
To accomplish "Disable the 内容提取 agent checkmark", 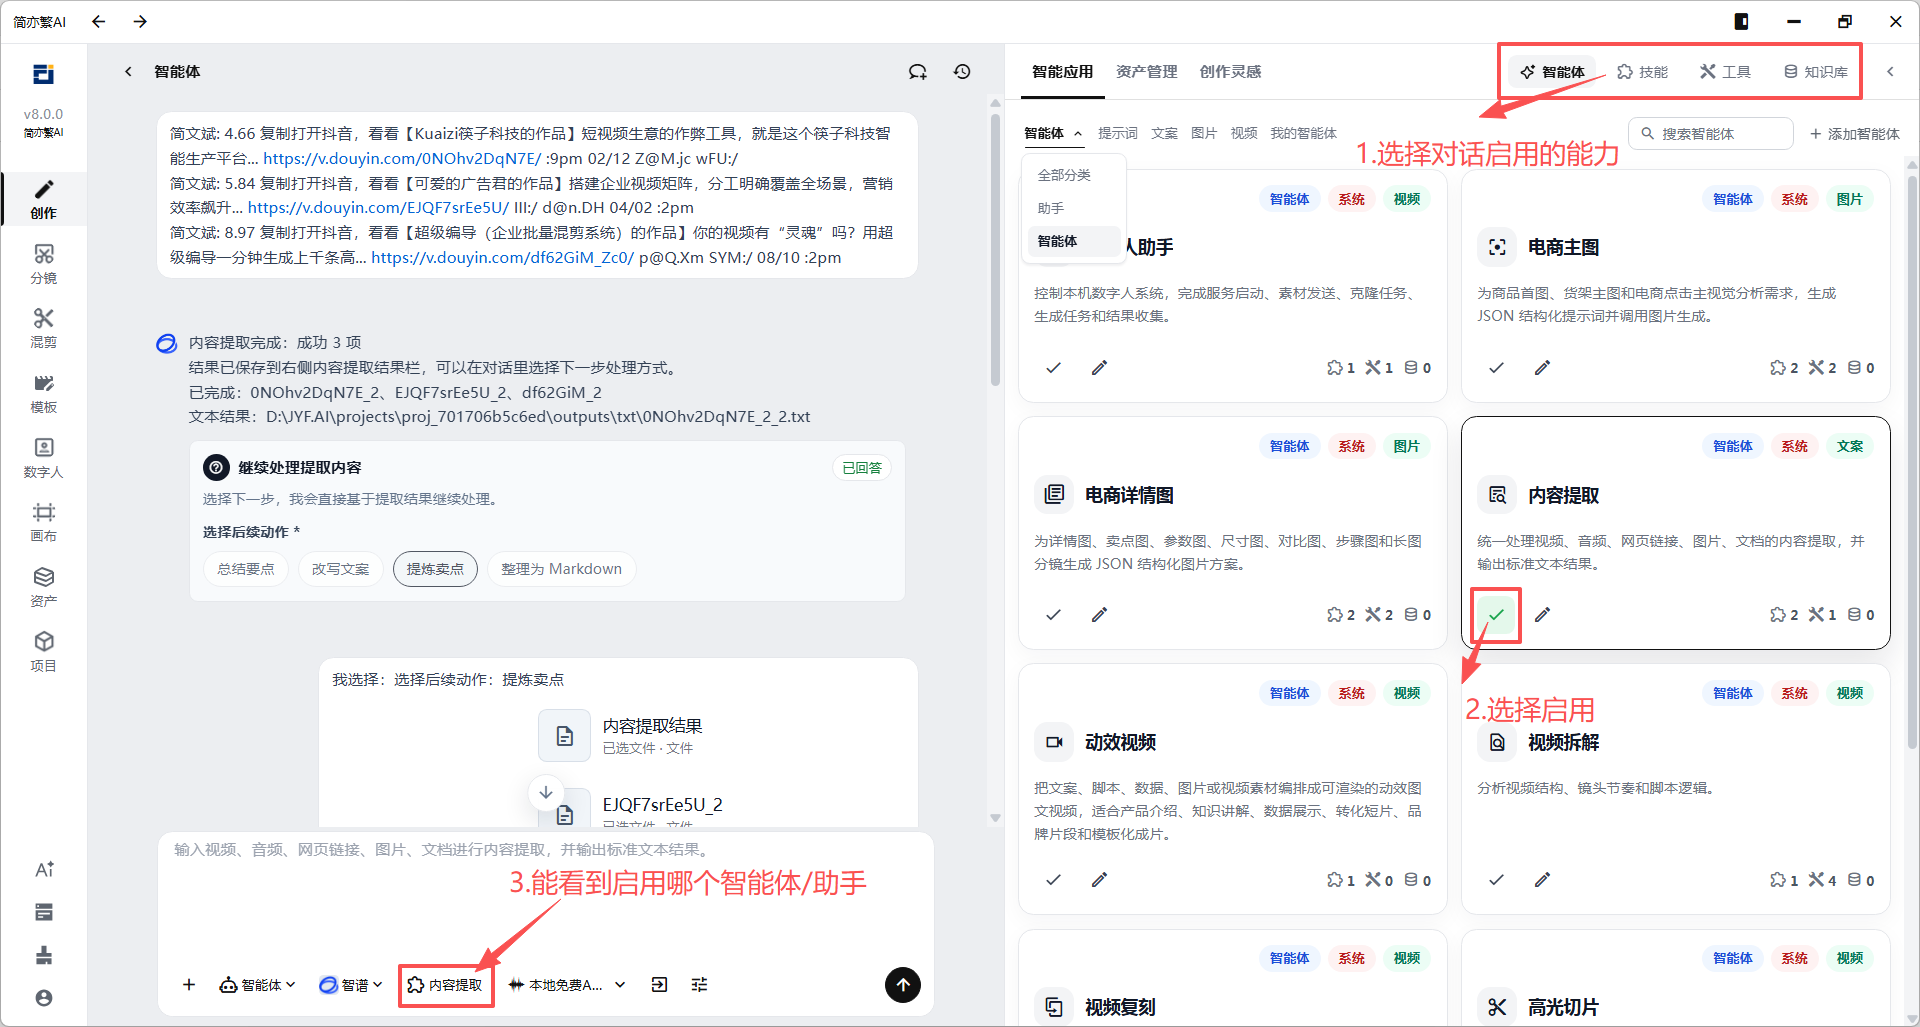I will click(1496, 615).
